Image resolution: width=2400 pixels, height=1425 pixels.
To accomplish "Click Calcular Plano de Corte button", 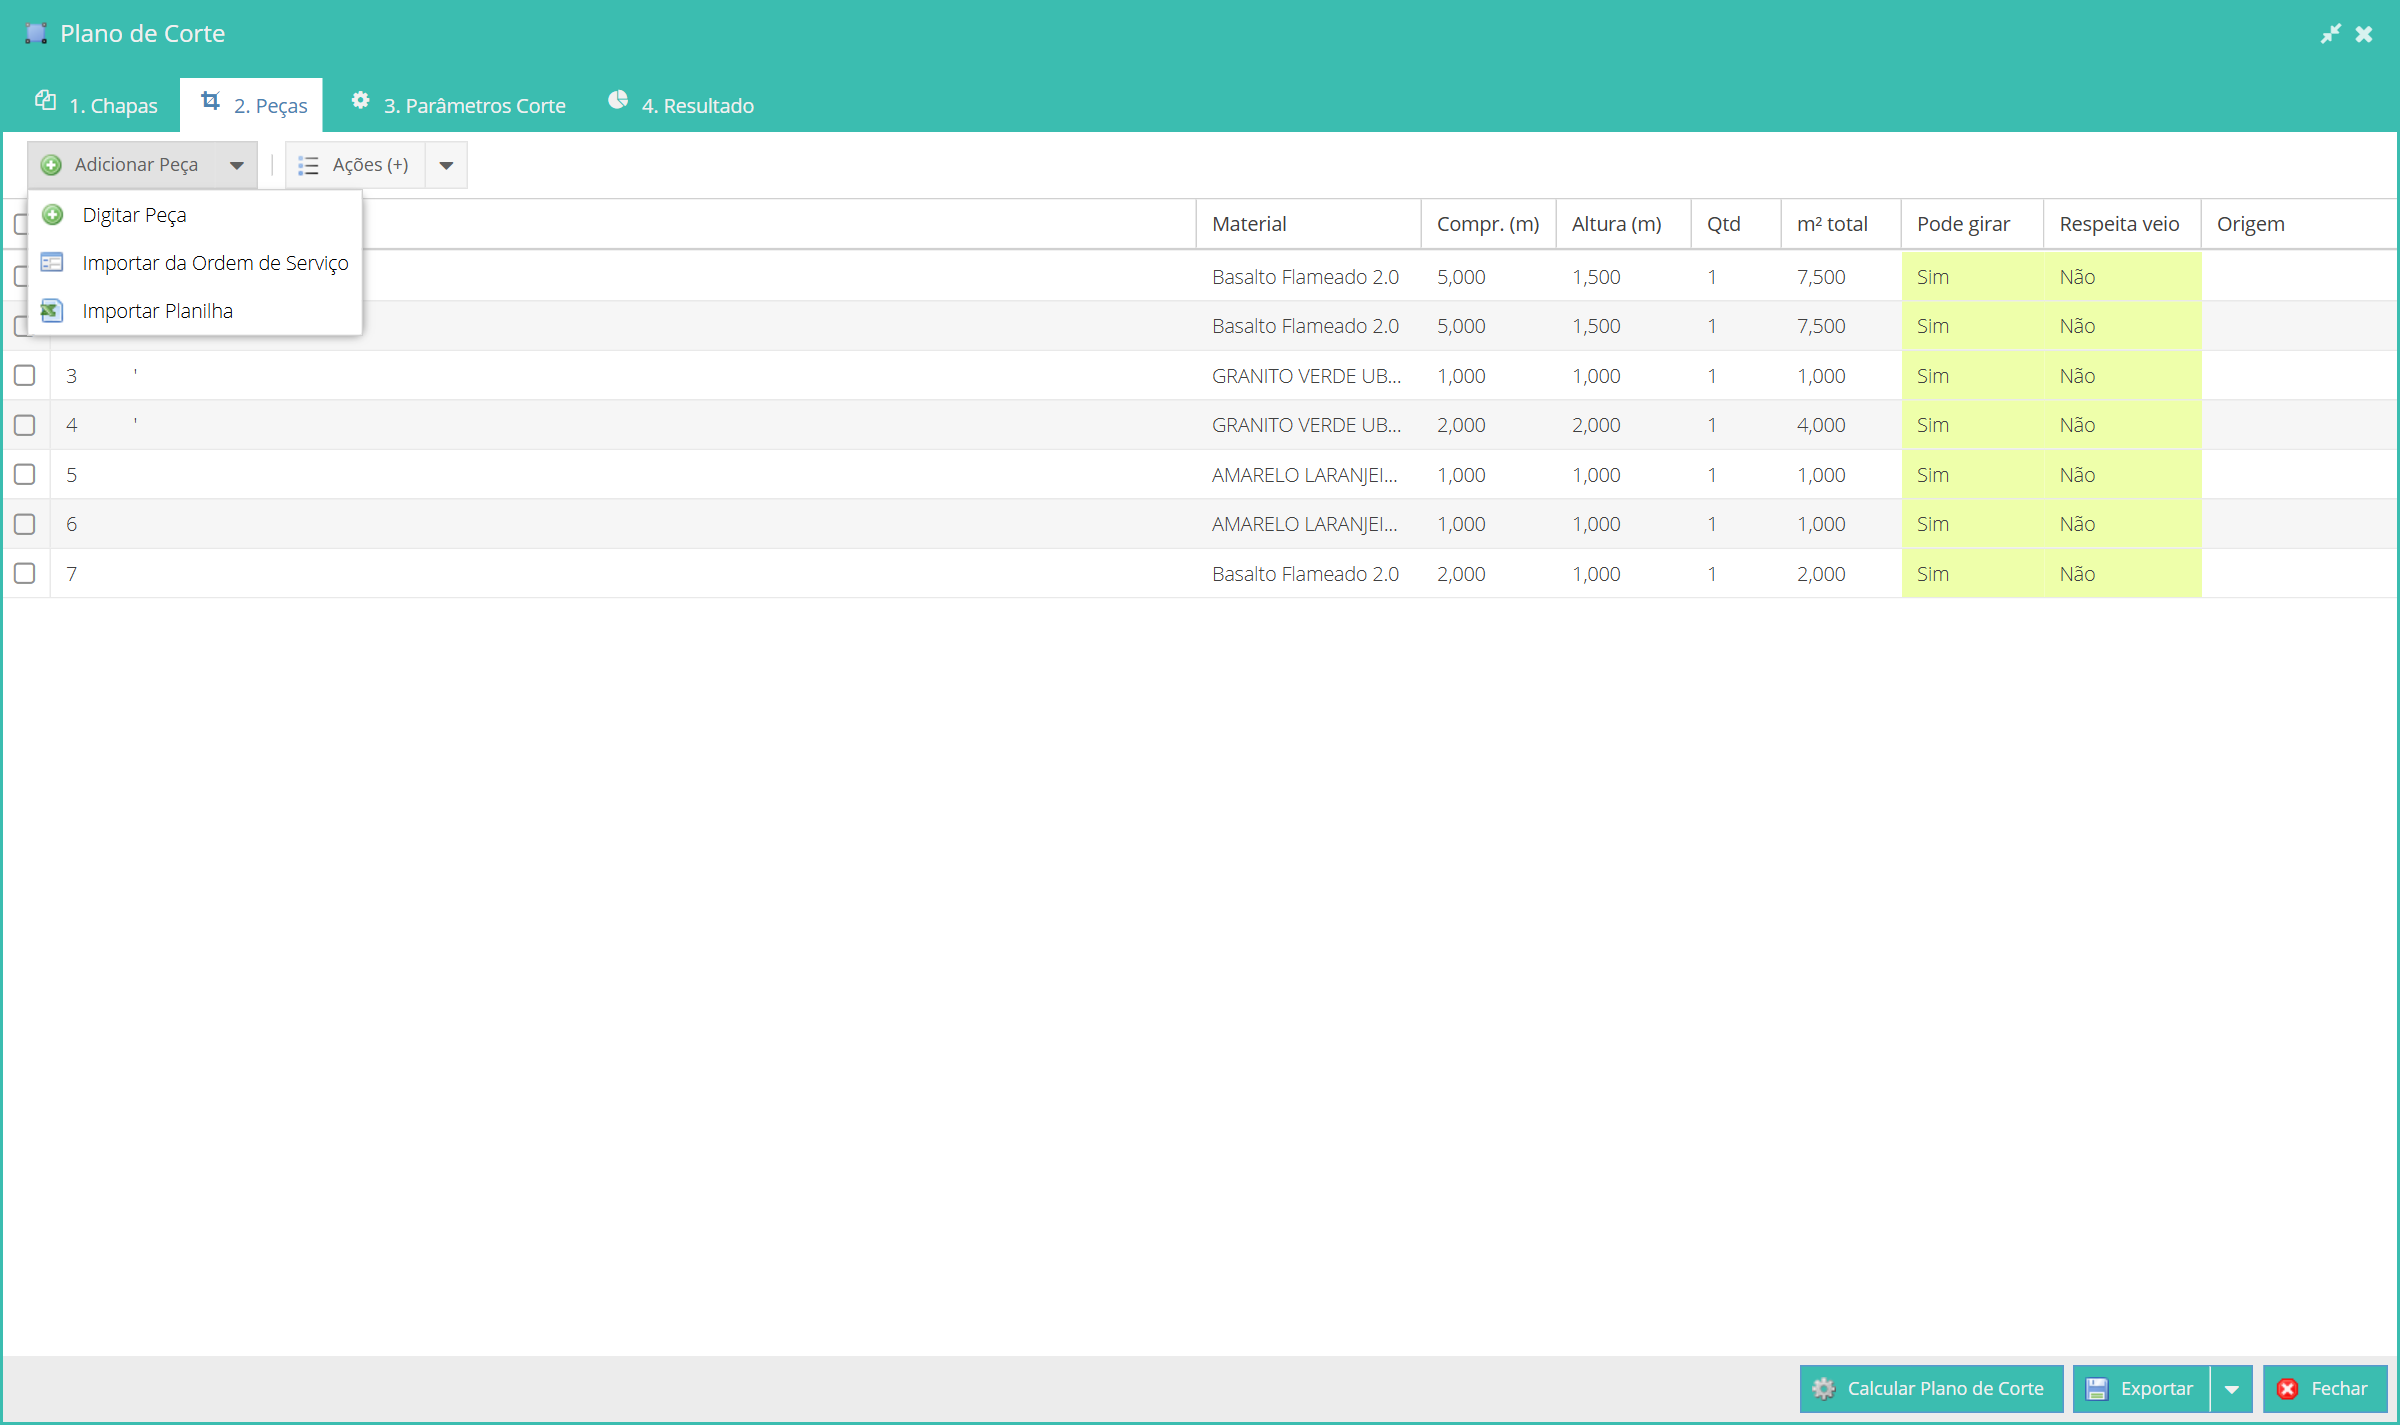I will [x=1931, y=1388].
